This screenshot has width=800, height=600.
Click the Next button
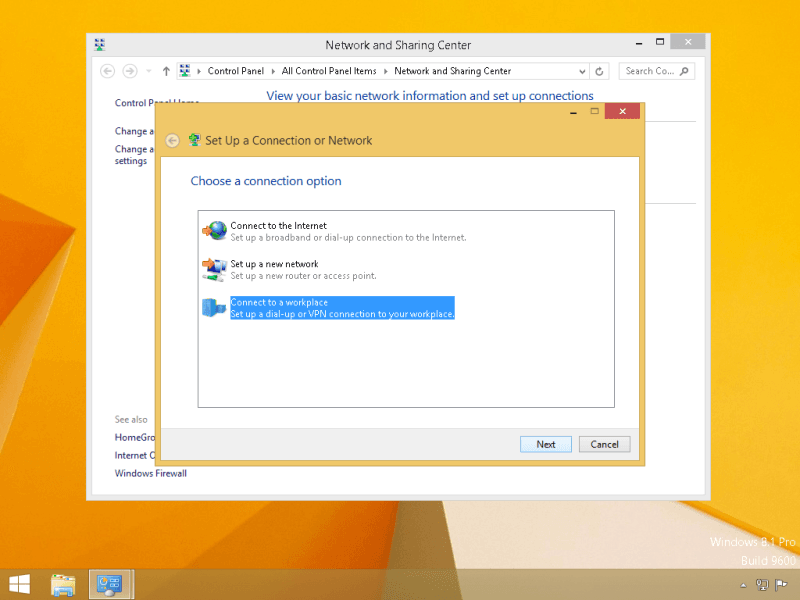545,444
